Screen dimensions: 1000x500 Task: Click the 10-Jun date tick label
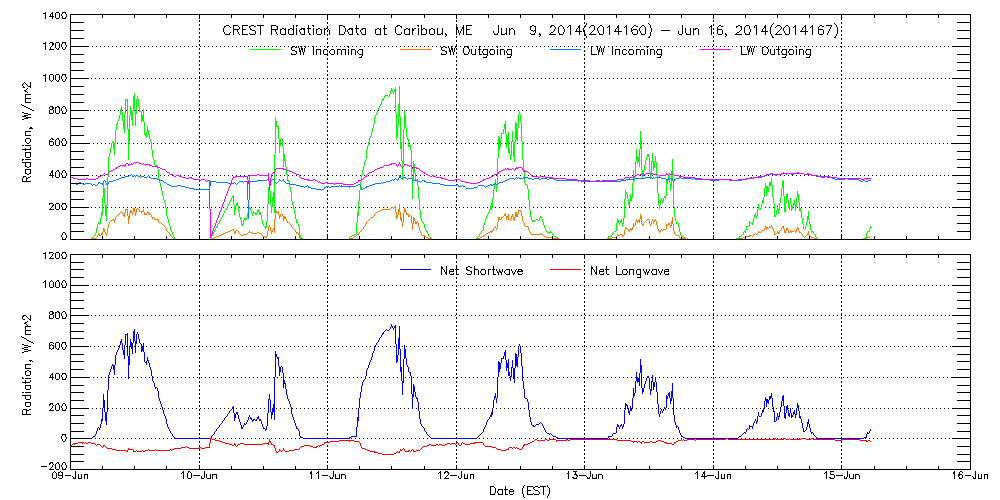click(x=200, y=477)
